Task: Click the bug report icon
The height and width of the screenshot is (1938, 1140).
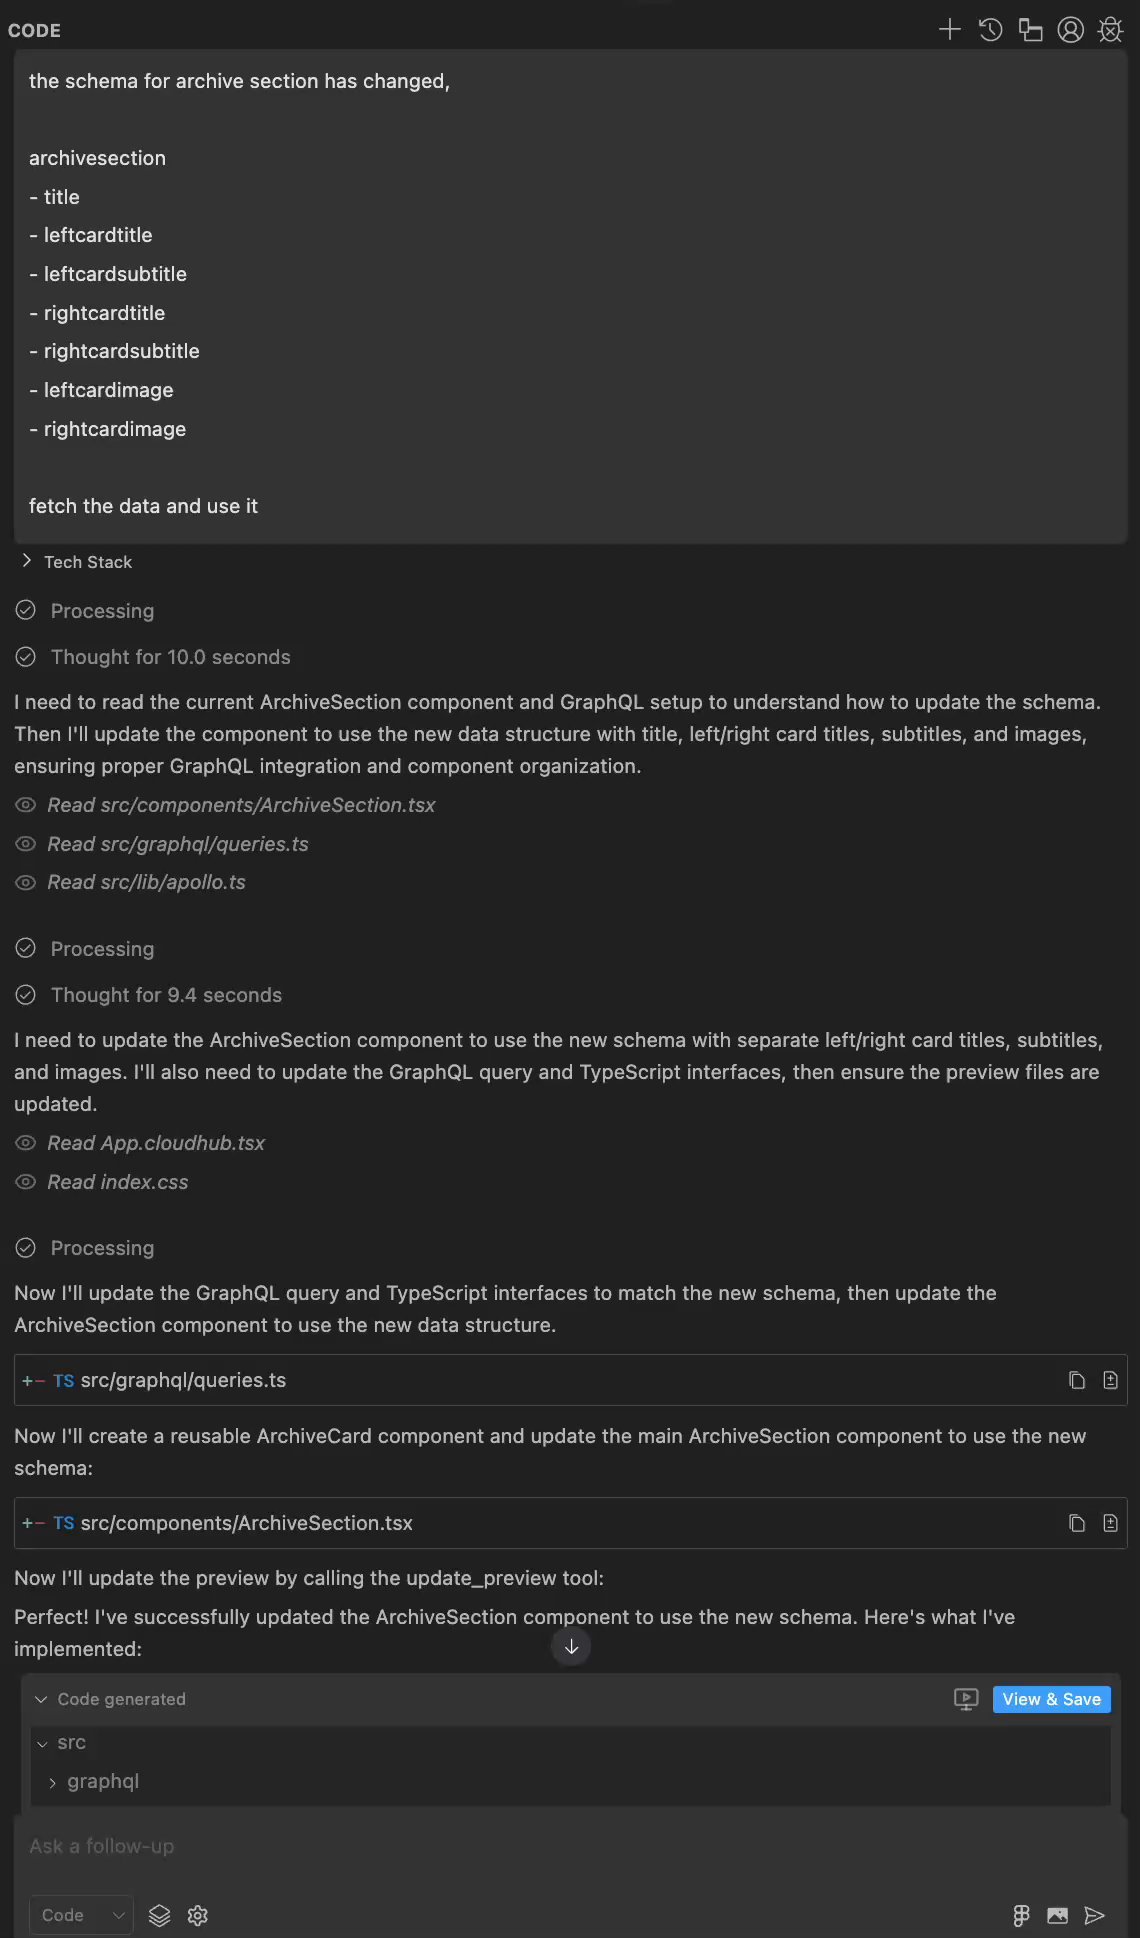Action: [x=1110, y=30]
